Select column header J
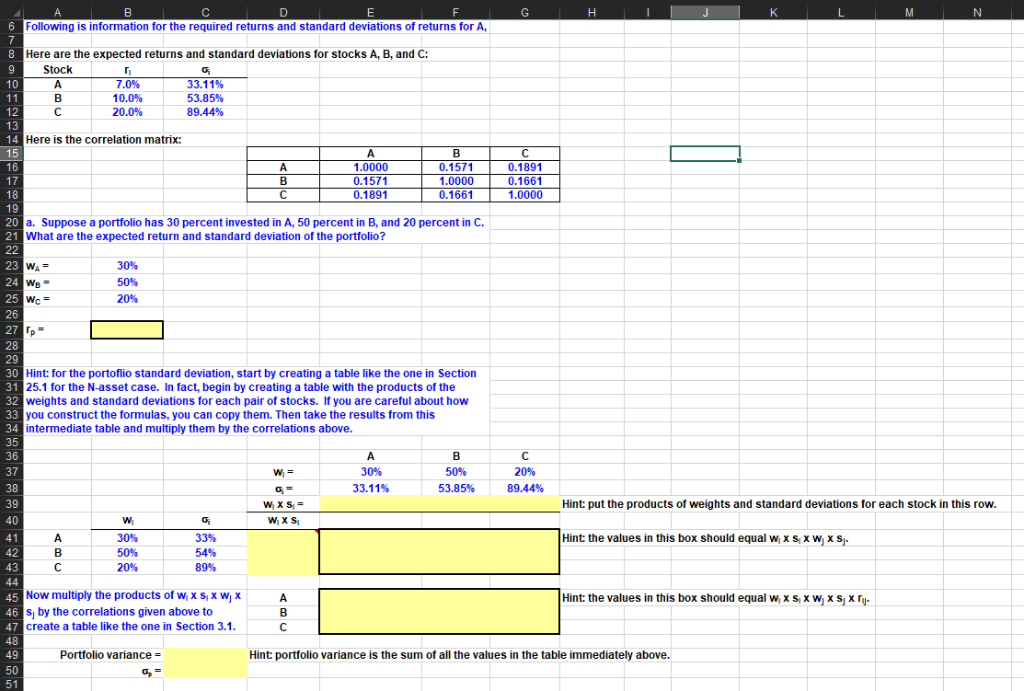The image size is (1024, 691). [x=704, y=12]
